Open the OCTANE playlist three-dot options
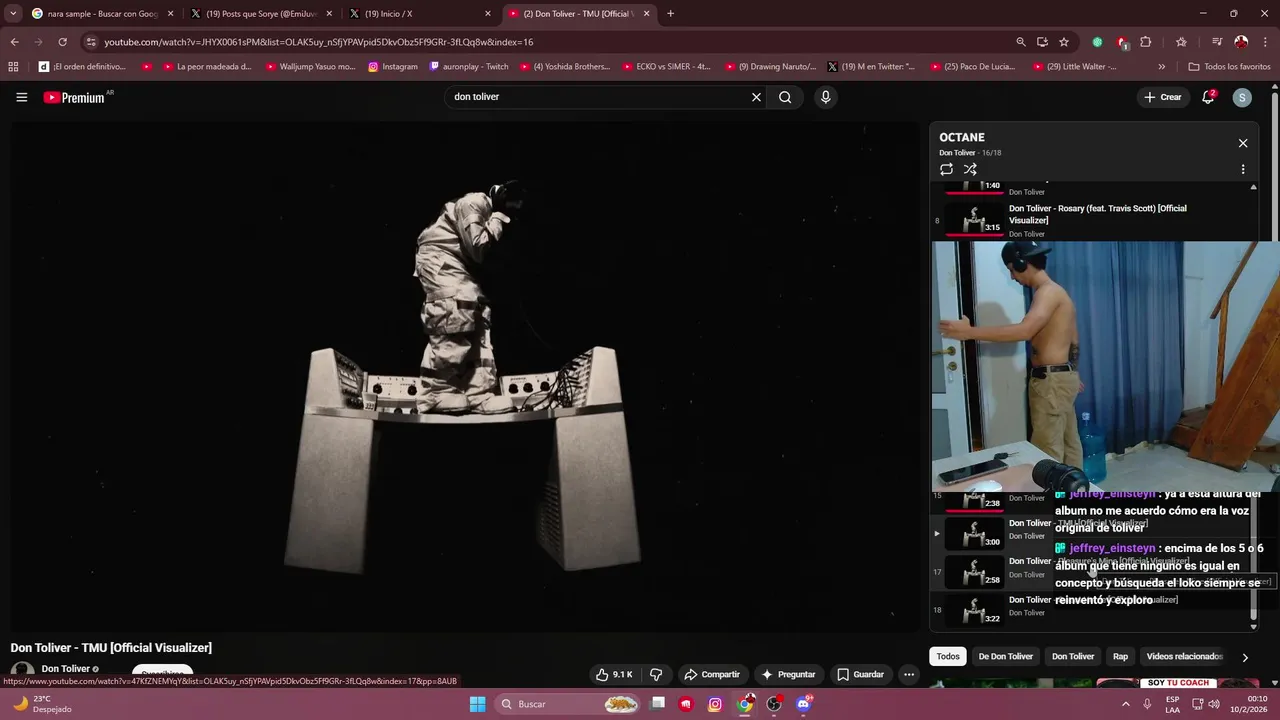The height and width of the screenshot is (720, 1280). tap(1243, 169)
